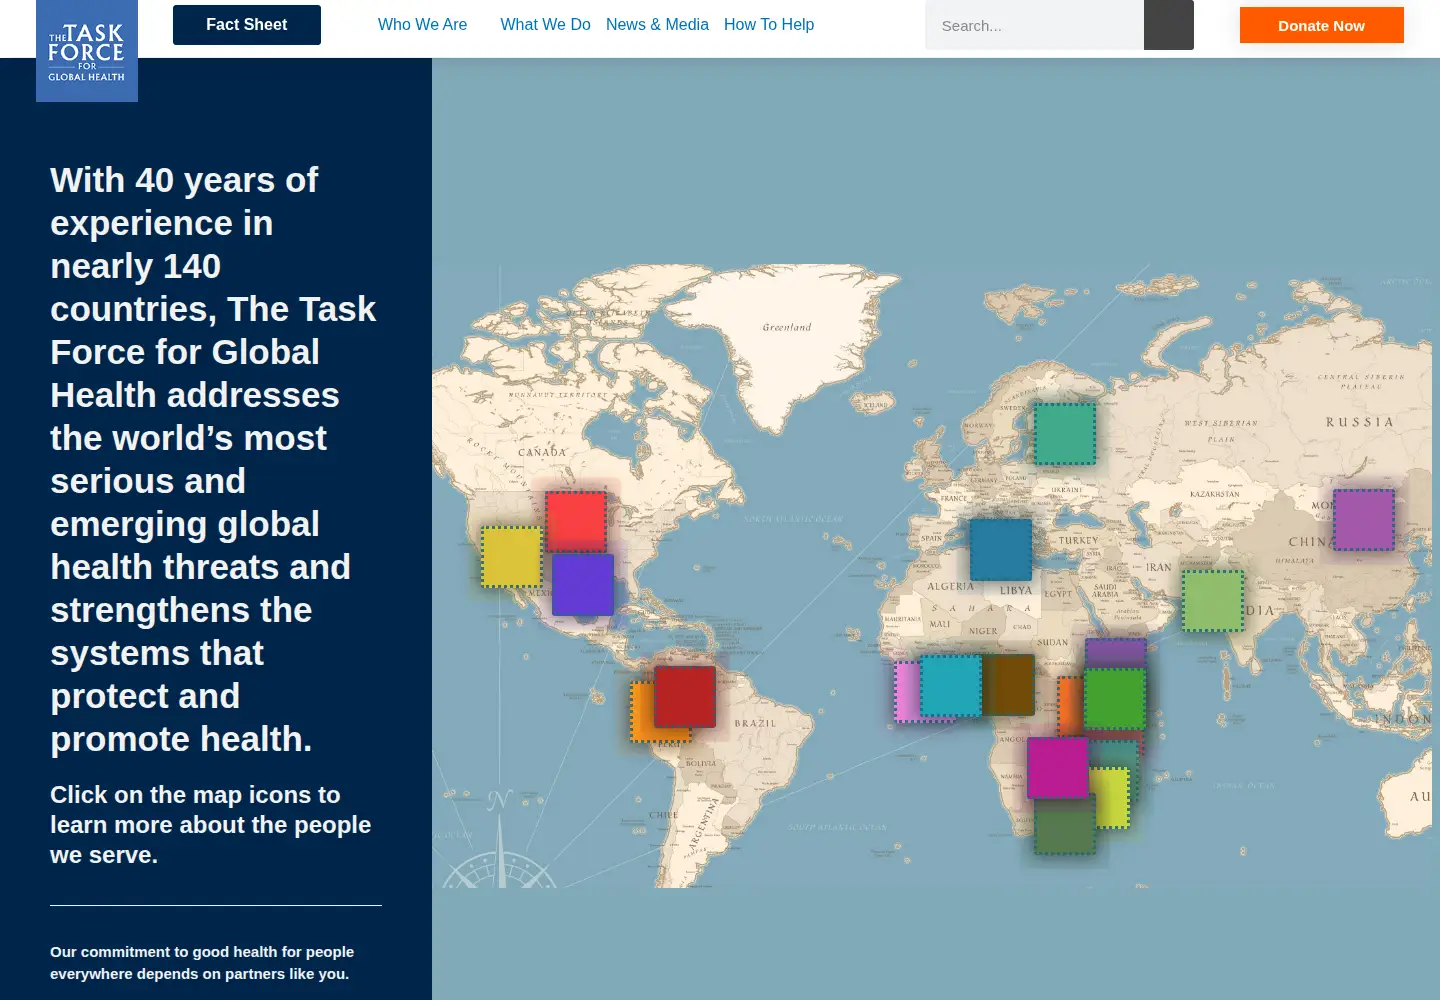
Task: Click the yellow-green map icon in southeastern Africa
Action: 1112,798
